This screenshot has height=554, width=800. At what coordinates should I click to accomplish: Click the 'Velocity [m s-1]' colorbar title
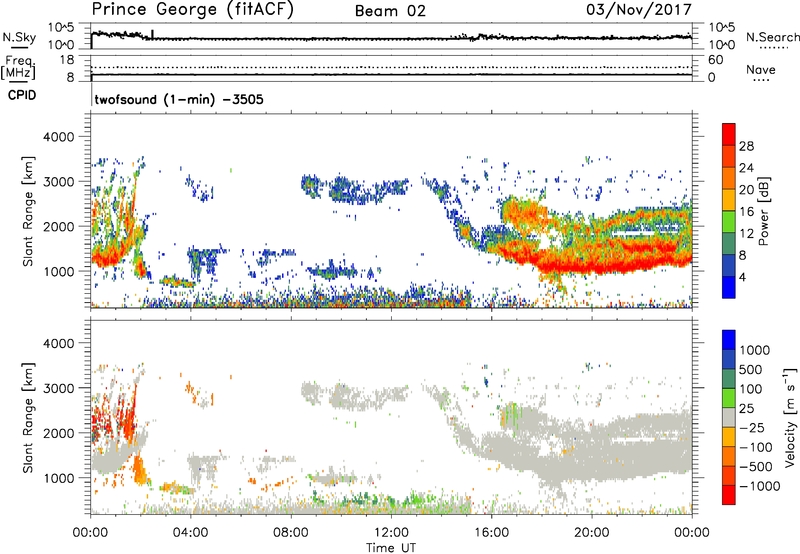[x=790, y=417]
